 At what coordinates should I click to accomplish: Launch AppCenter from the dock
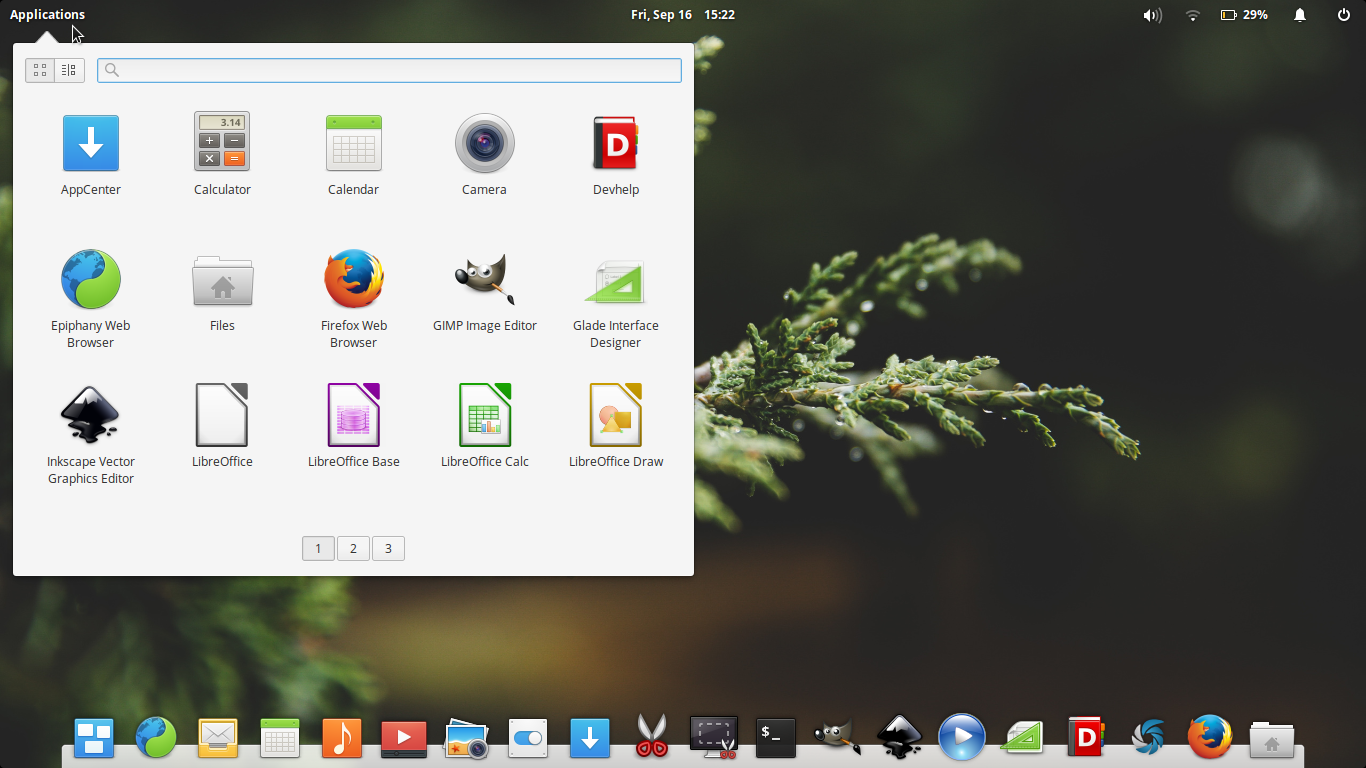click(590, 738)
